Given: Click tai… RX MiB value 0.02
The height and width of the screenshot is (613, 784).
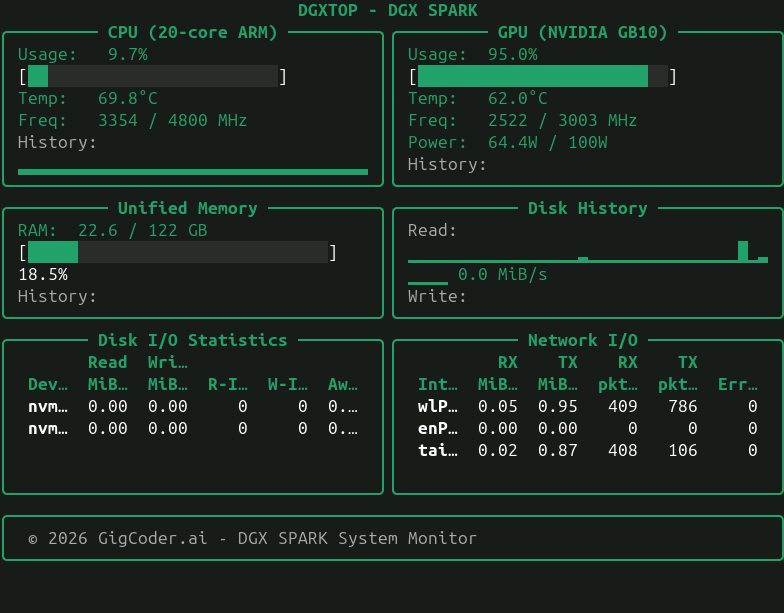Looking at the screenshot, I should click(x=498, y=450).
